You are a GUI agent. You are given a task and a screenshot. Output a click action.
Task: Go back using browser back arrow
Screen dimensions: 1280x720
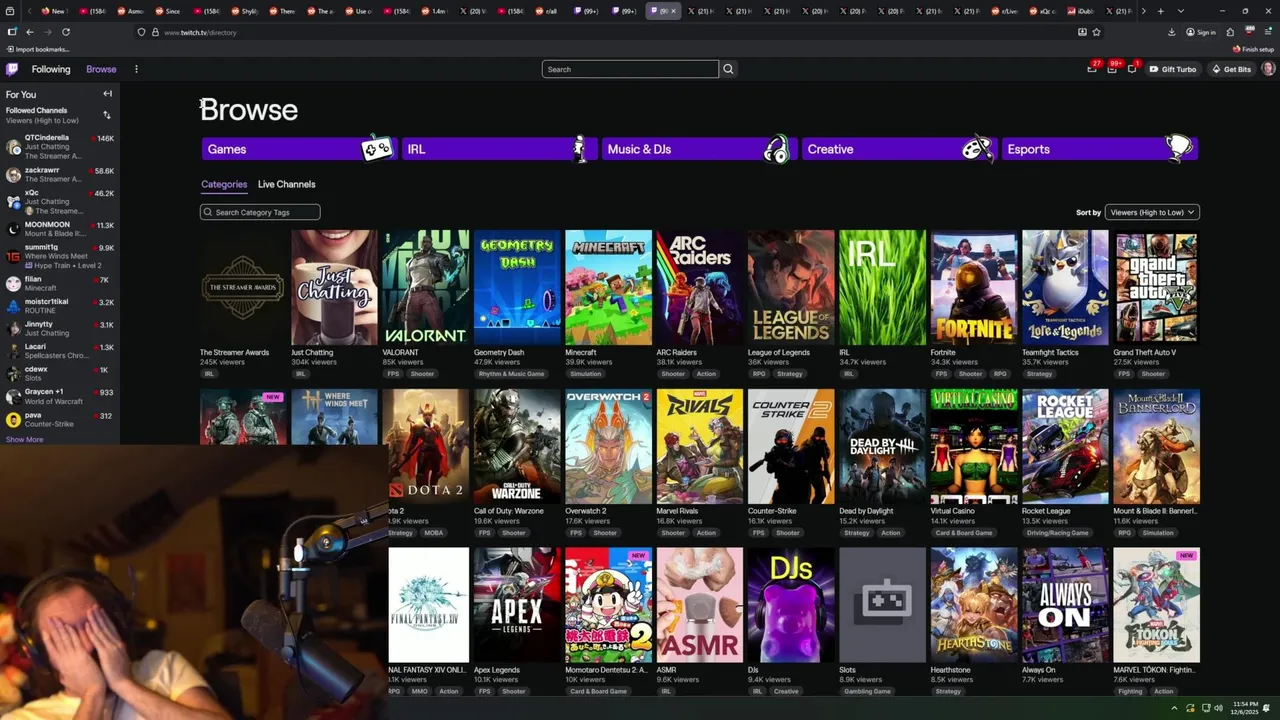29,32
